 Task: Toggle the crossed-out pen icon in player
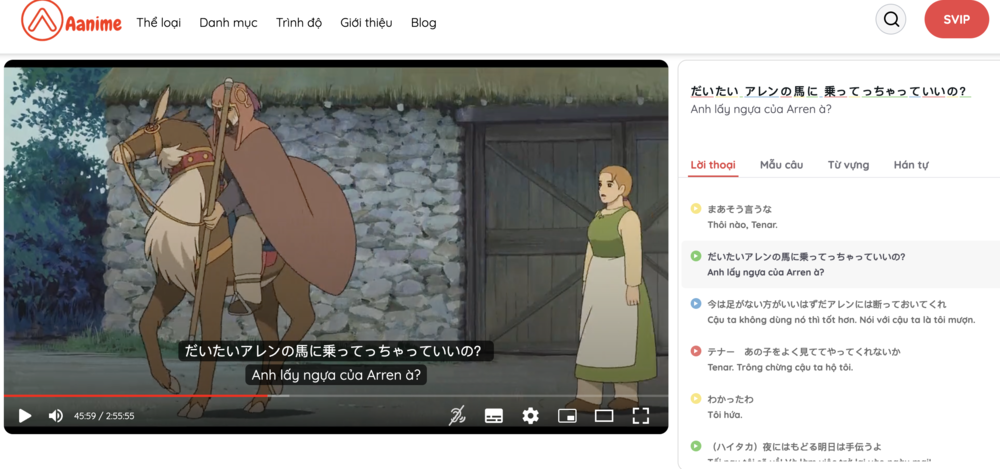pyautogui.click(x=457, y=416)
